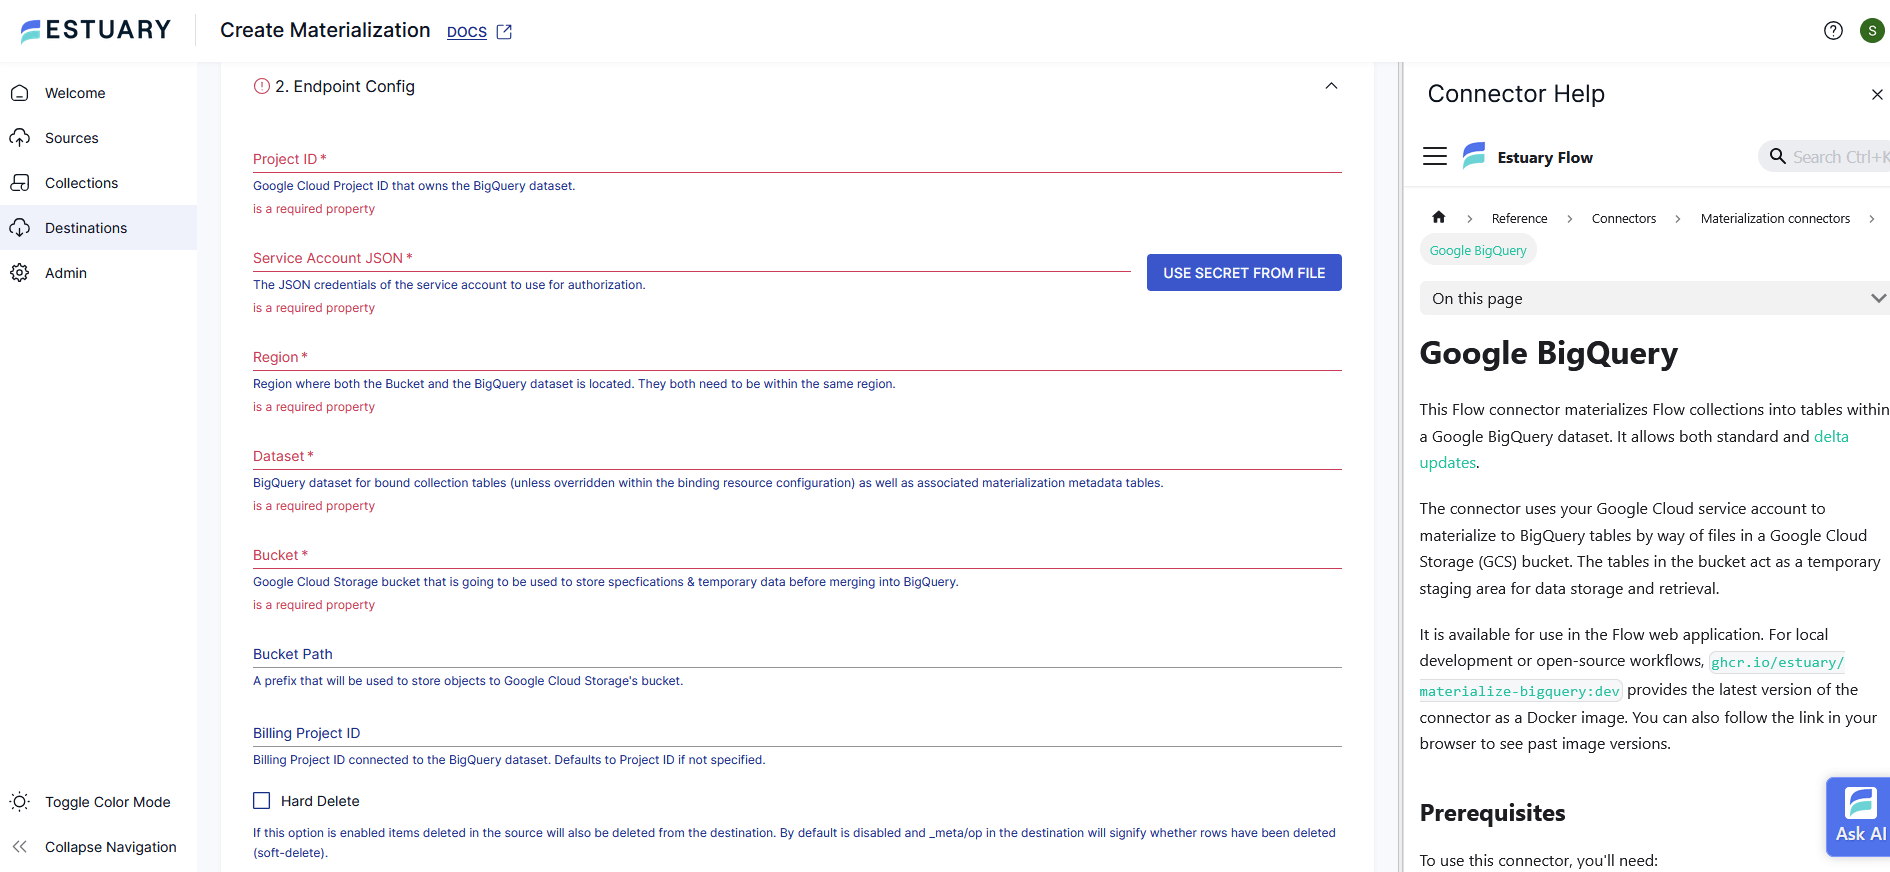The height and width of the screenshot is (872, 1890).
Task: Focus the Bucket Path input field
Action: (x=797, y=654)
